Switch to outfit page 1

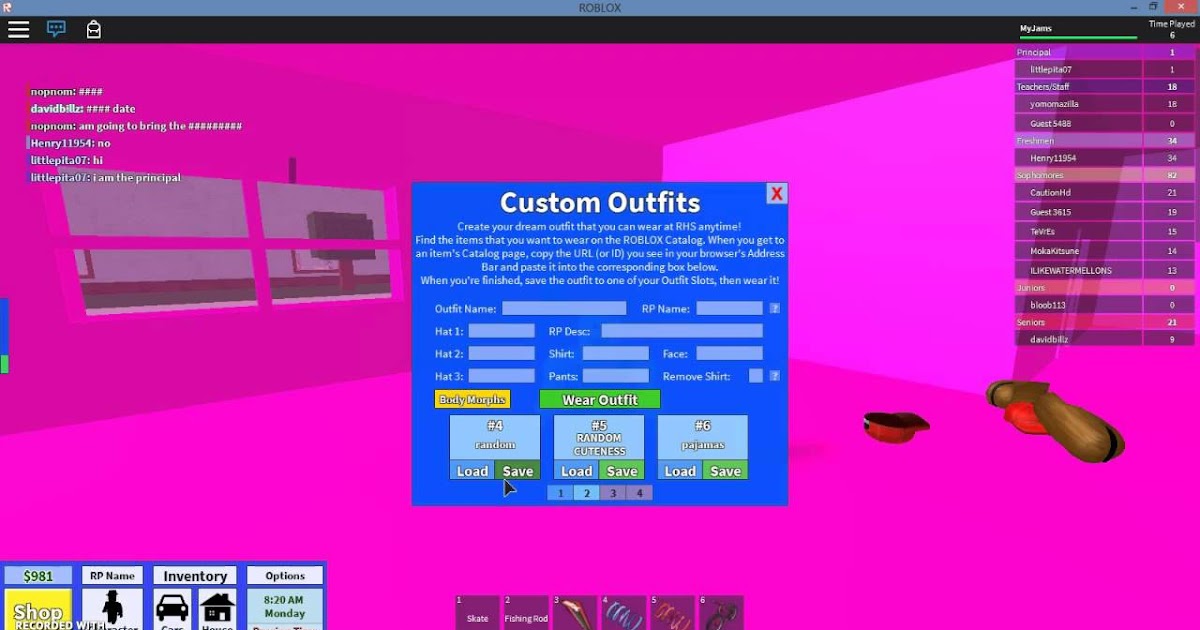561,493
